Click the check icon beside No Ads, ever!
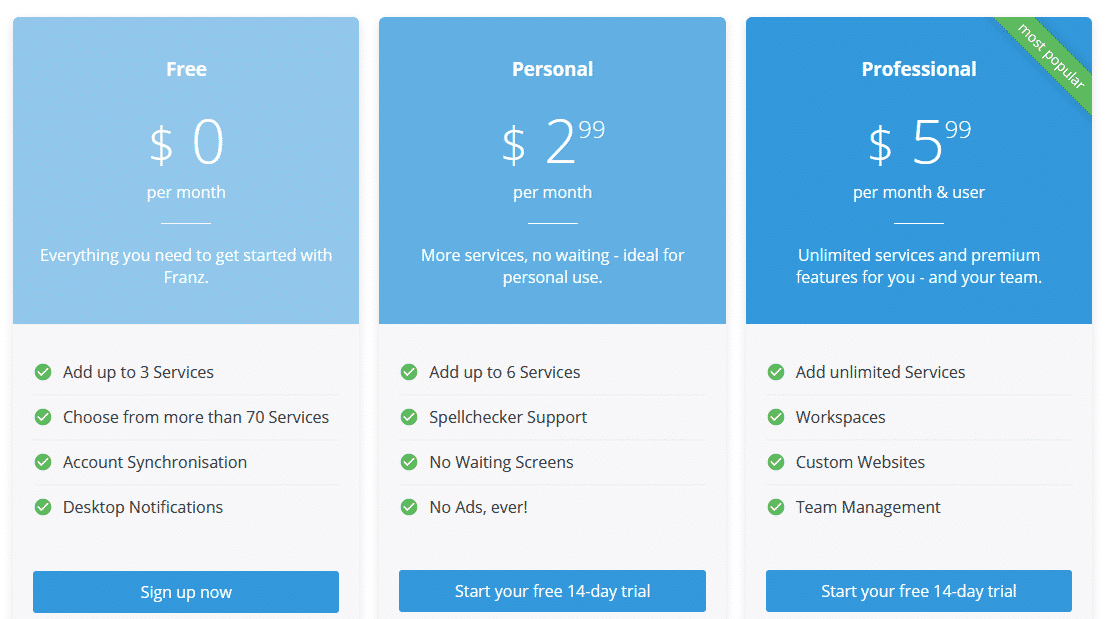The image size is (1106, 619). 409,507
